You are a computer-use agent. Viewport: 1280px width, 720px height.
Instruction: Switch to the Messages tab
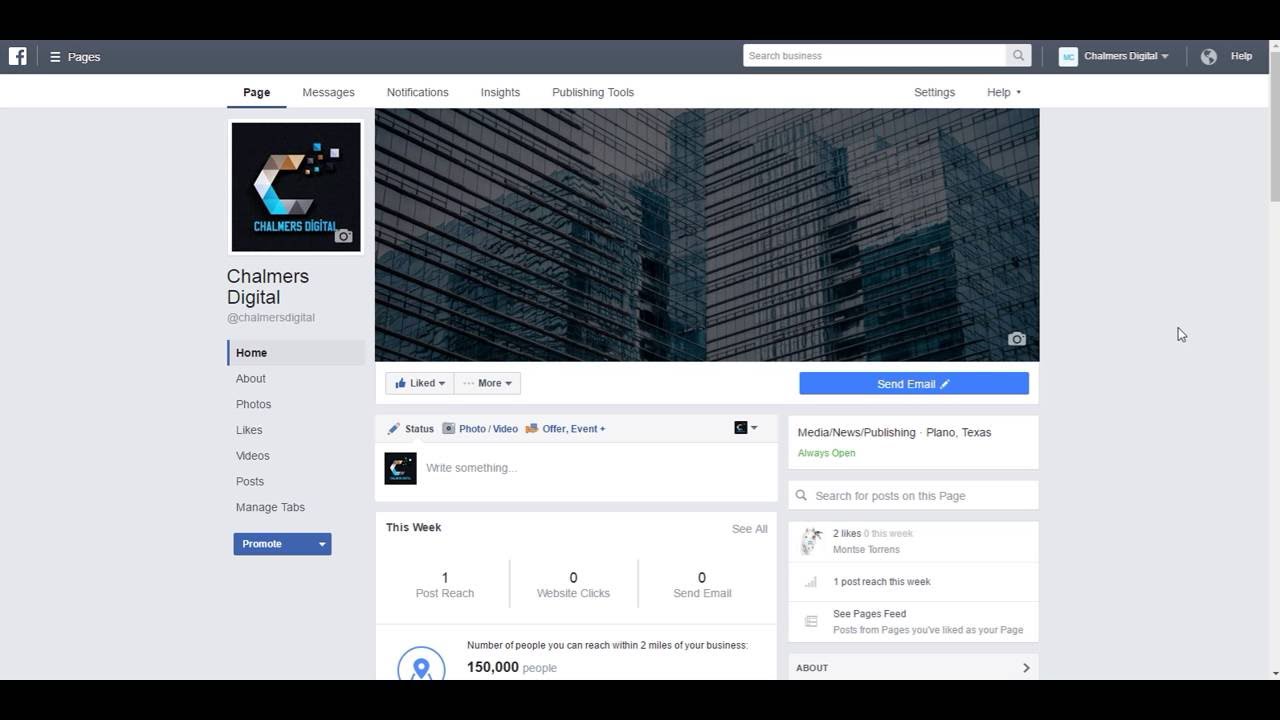(328, 92)
